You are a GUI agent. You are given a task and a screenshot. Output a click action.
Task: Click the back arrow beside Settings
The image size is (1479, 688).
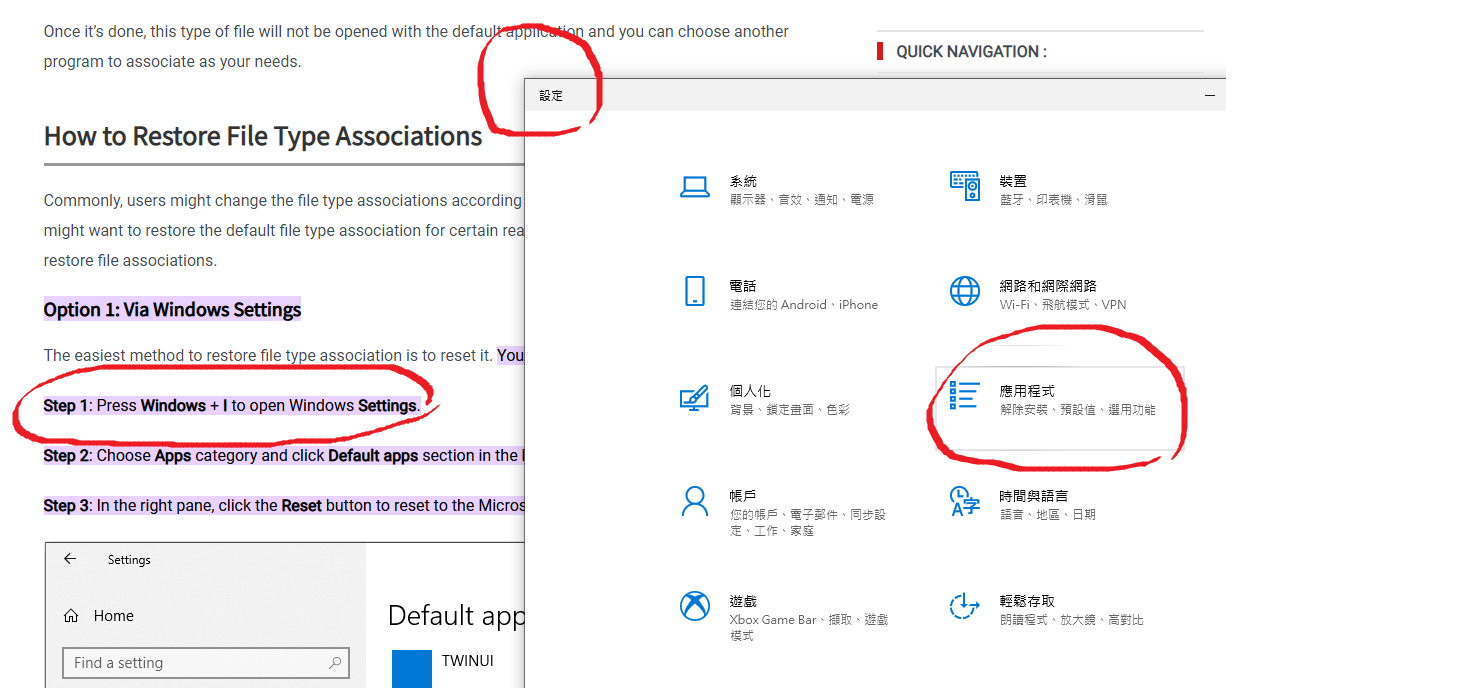pyautogui.click(x=70, y=560)
